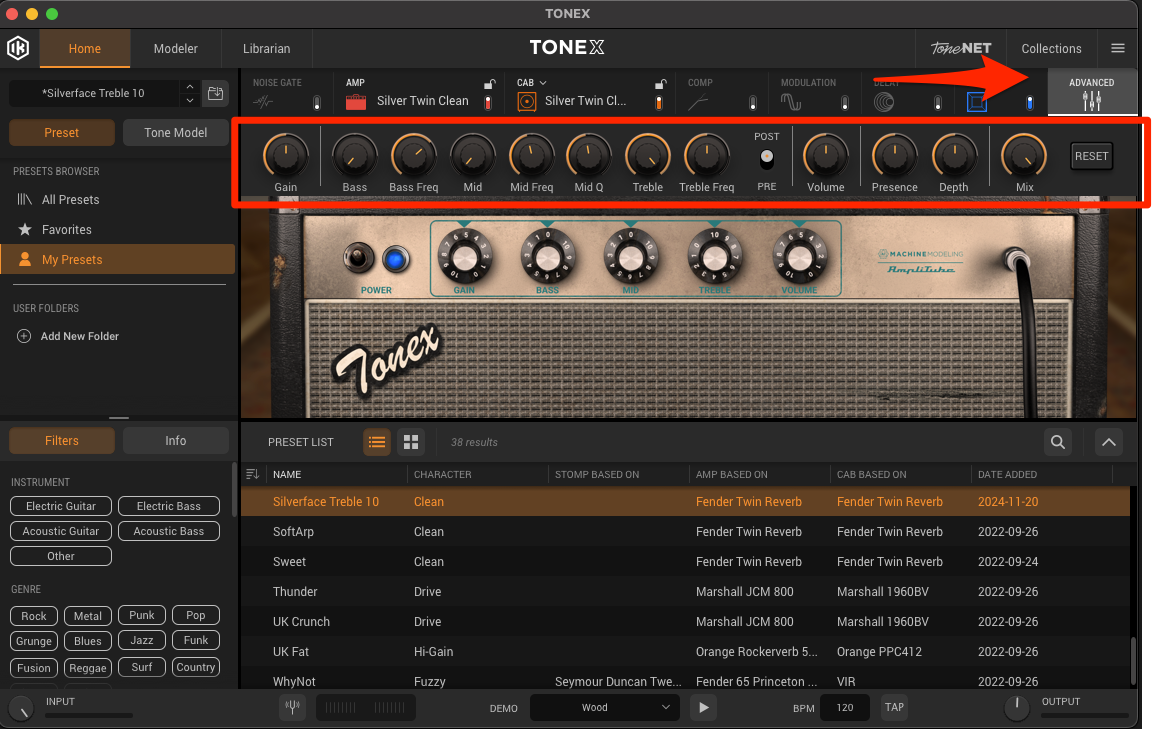
Task: Open the hamburger menu at top right
Action: click(x=1118, y=48)
